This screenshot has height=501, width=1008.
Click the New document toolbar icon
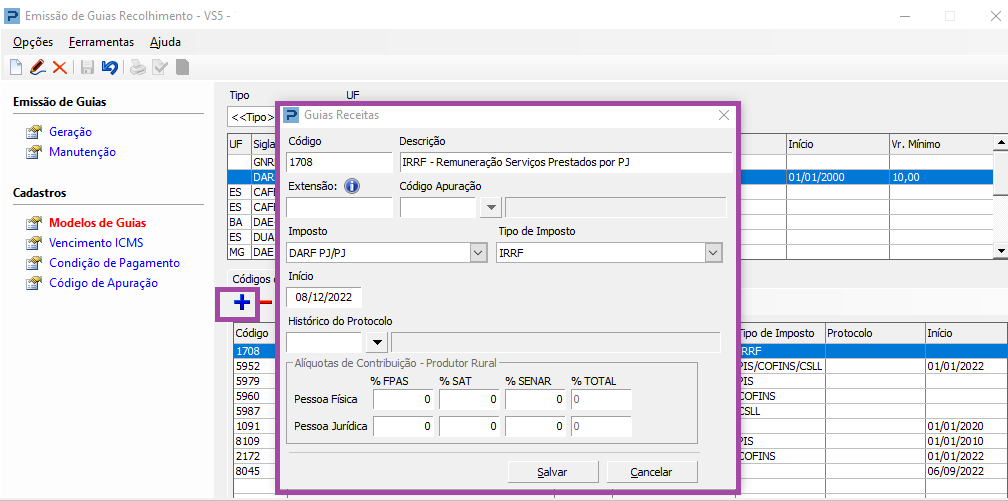pos(15,68)
